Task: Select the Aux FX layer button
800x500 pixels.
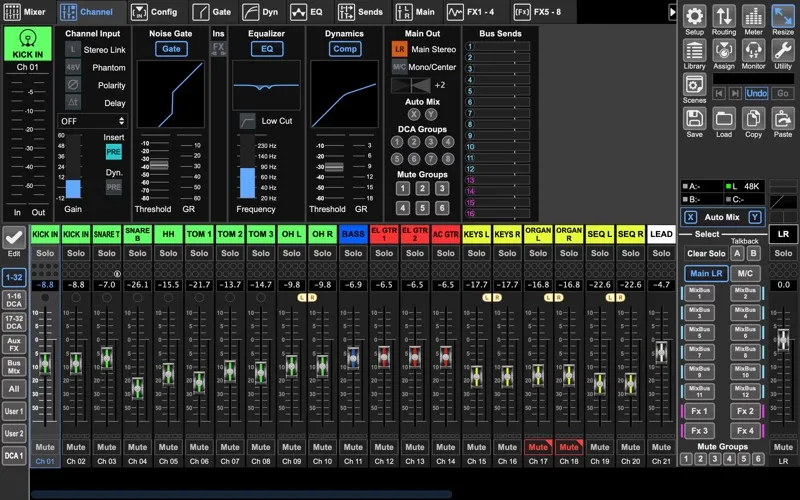Action: tap(14, 344)
